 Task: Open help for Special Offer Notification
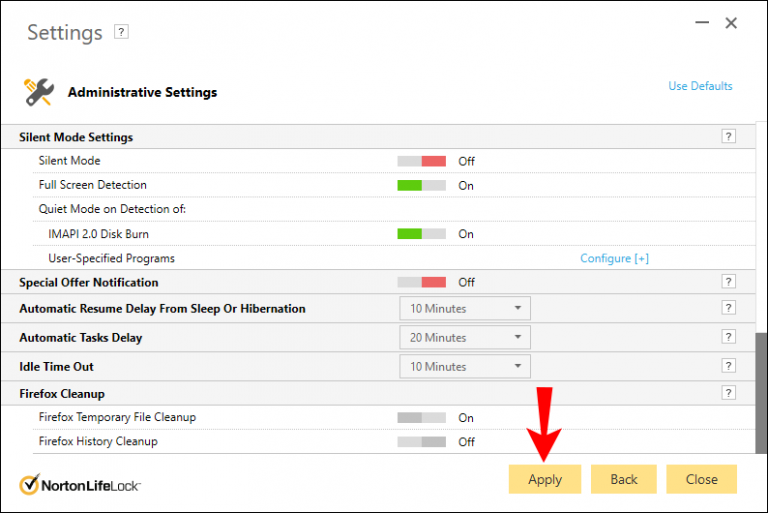pos(729,282)
